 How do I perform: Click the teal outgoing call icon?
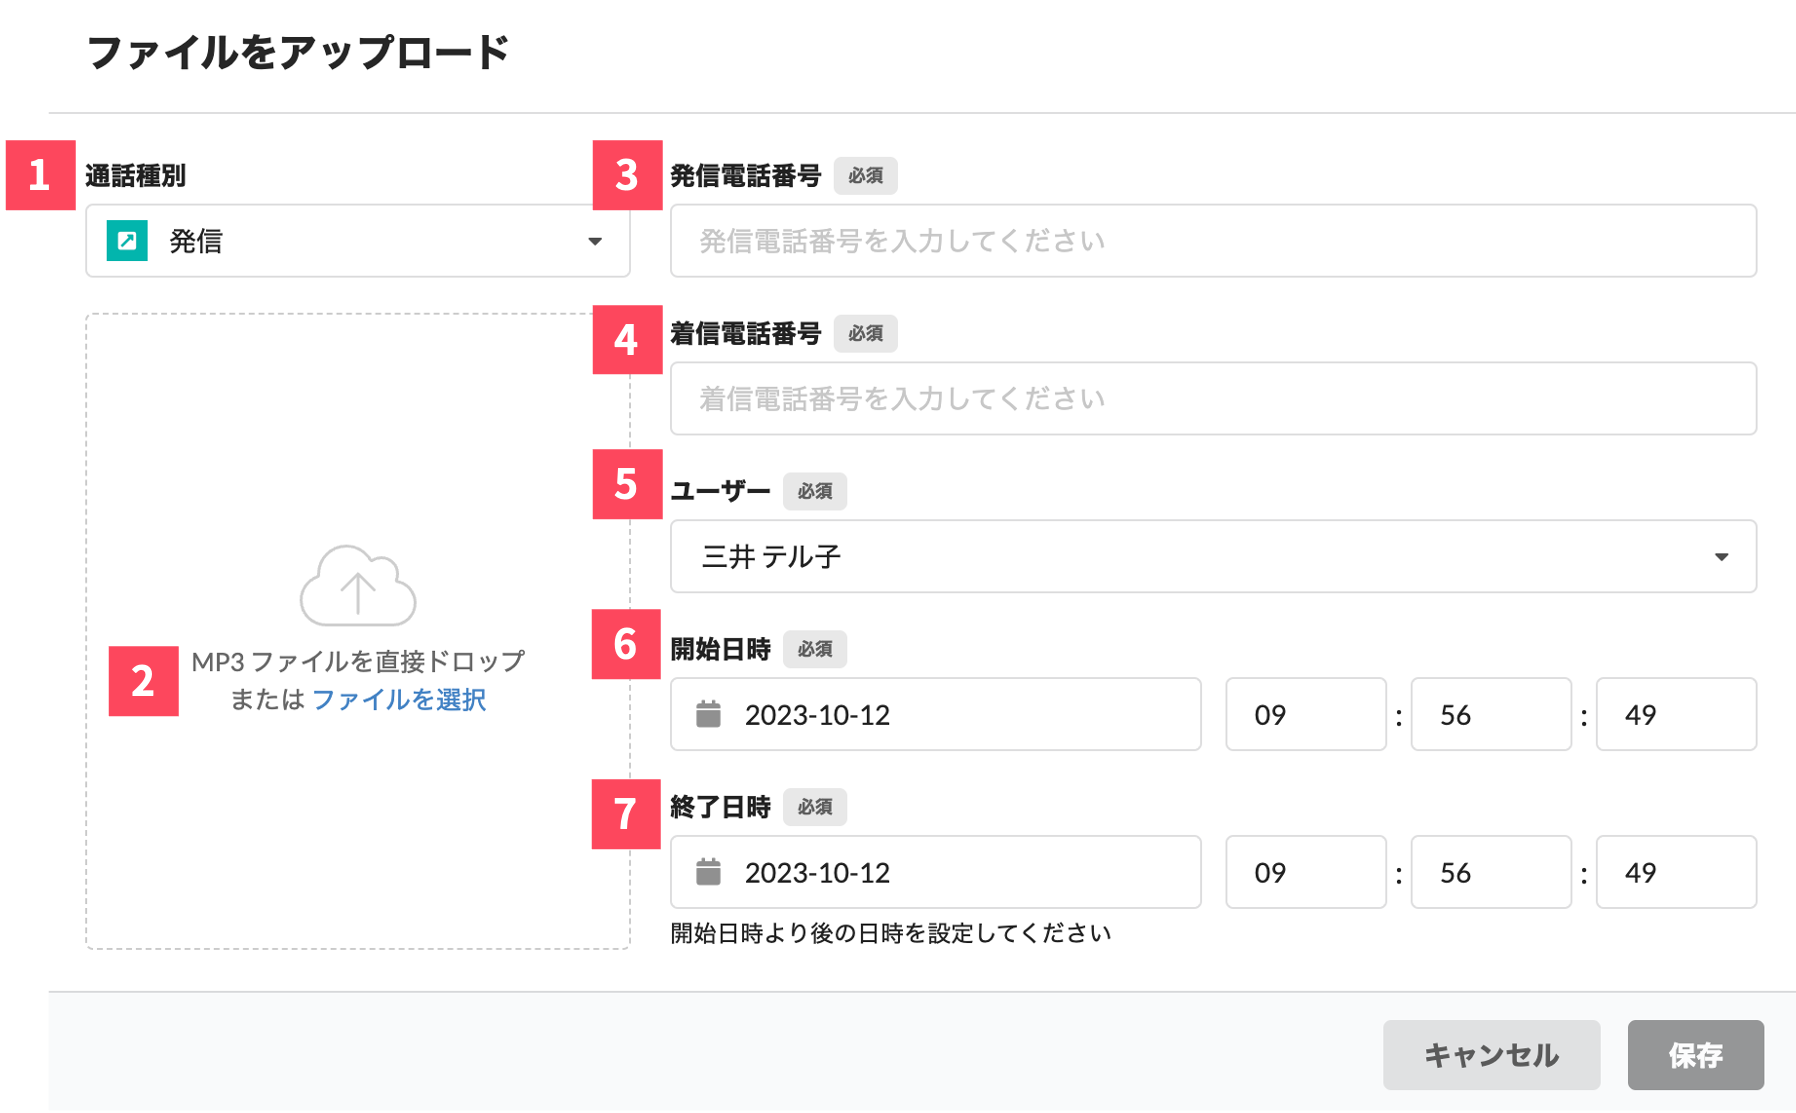127,241
